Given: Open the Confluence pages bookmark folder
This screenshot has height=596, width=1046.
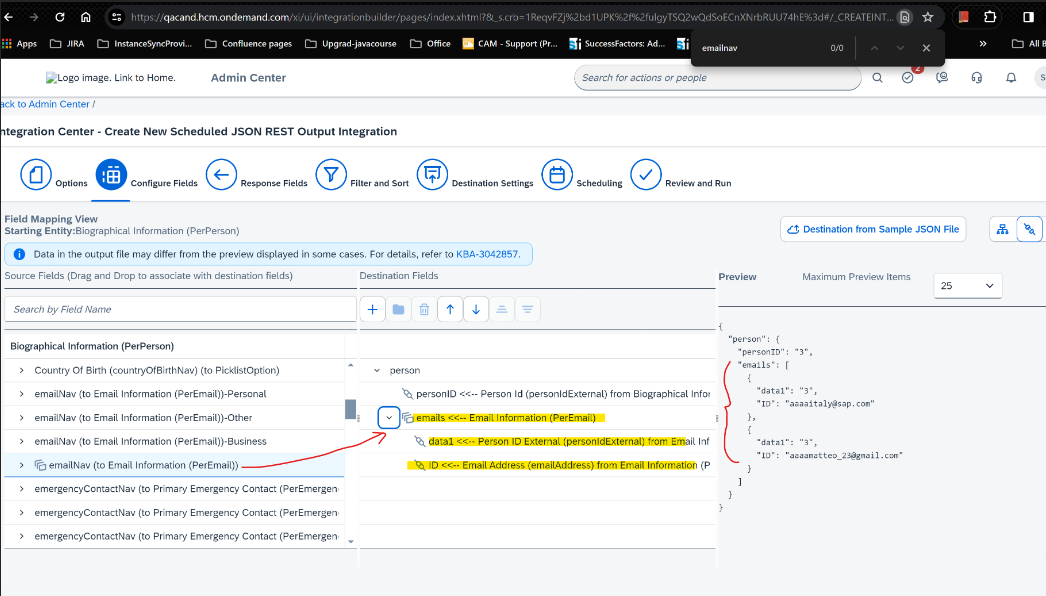Looking at the screenshot, I should click(249, 44).
